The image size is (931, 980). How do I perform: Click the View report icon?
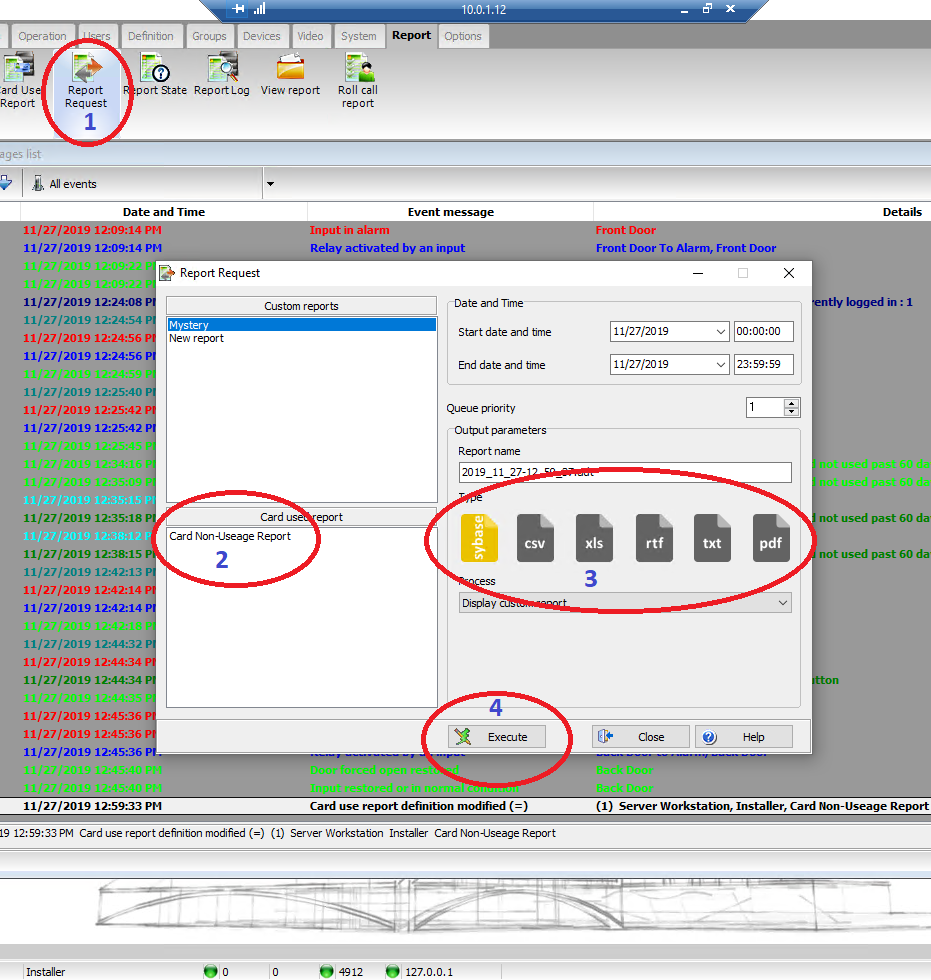tap(290, 78)
